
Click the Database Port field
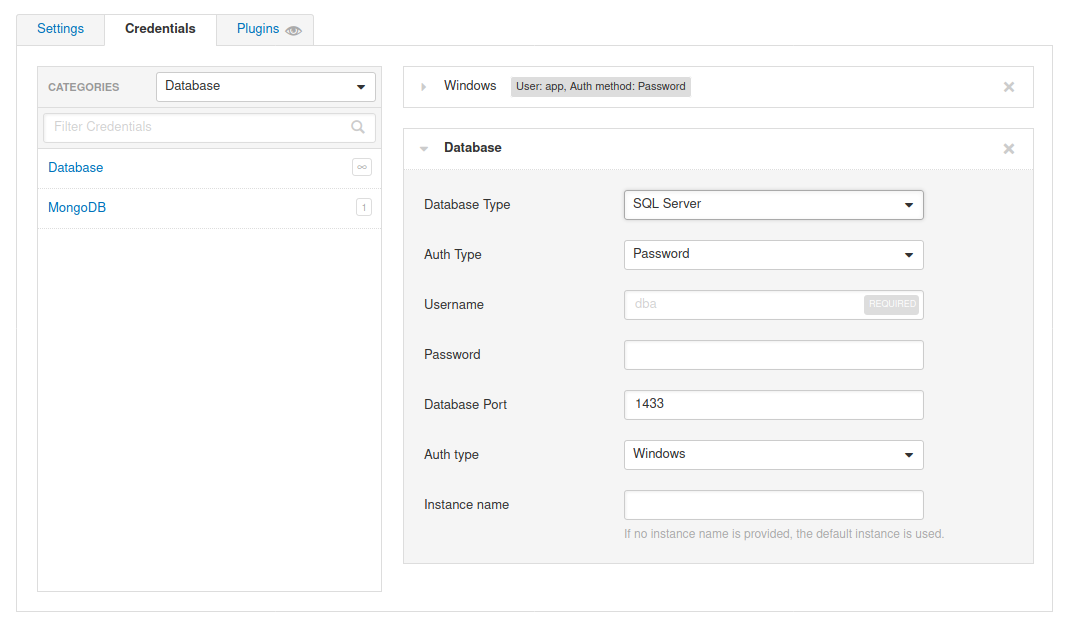coord(773,404)
